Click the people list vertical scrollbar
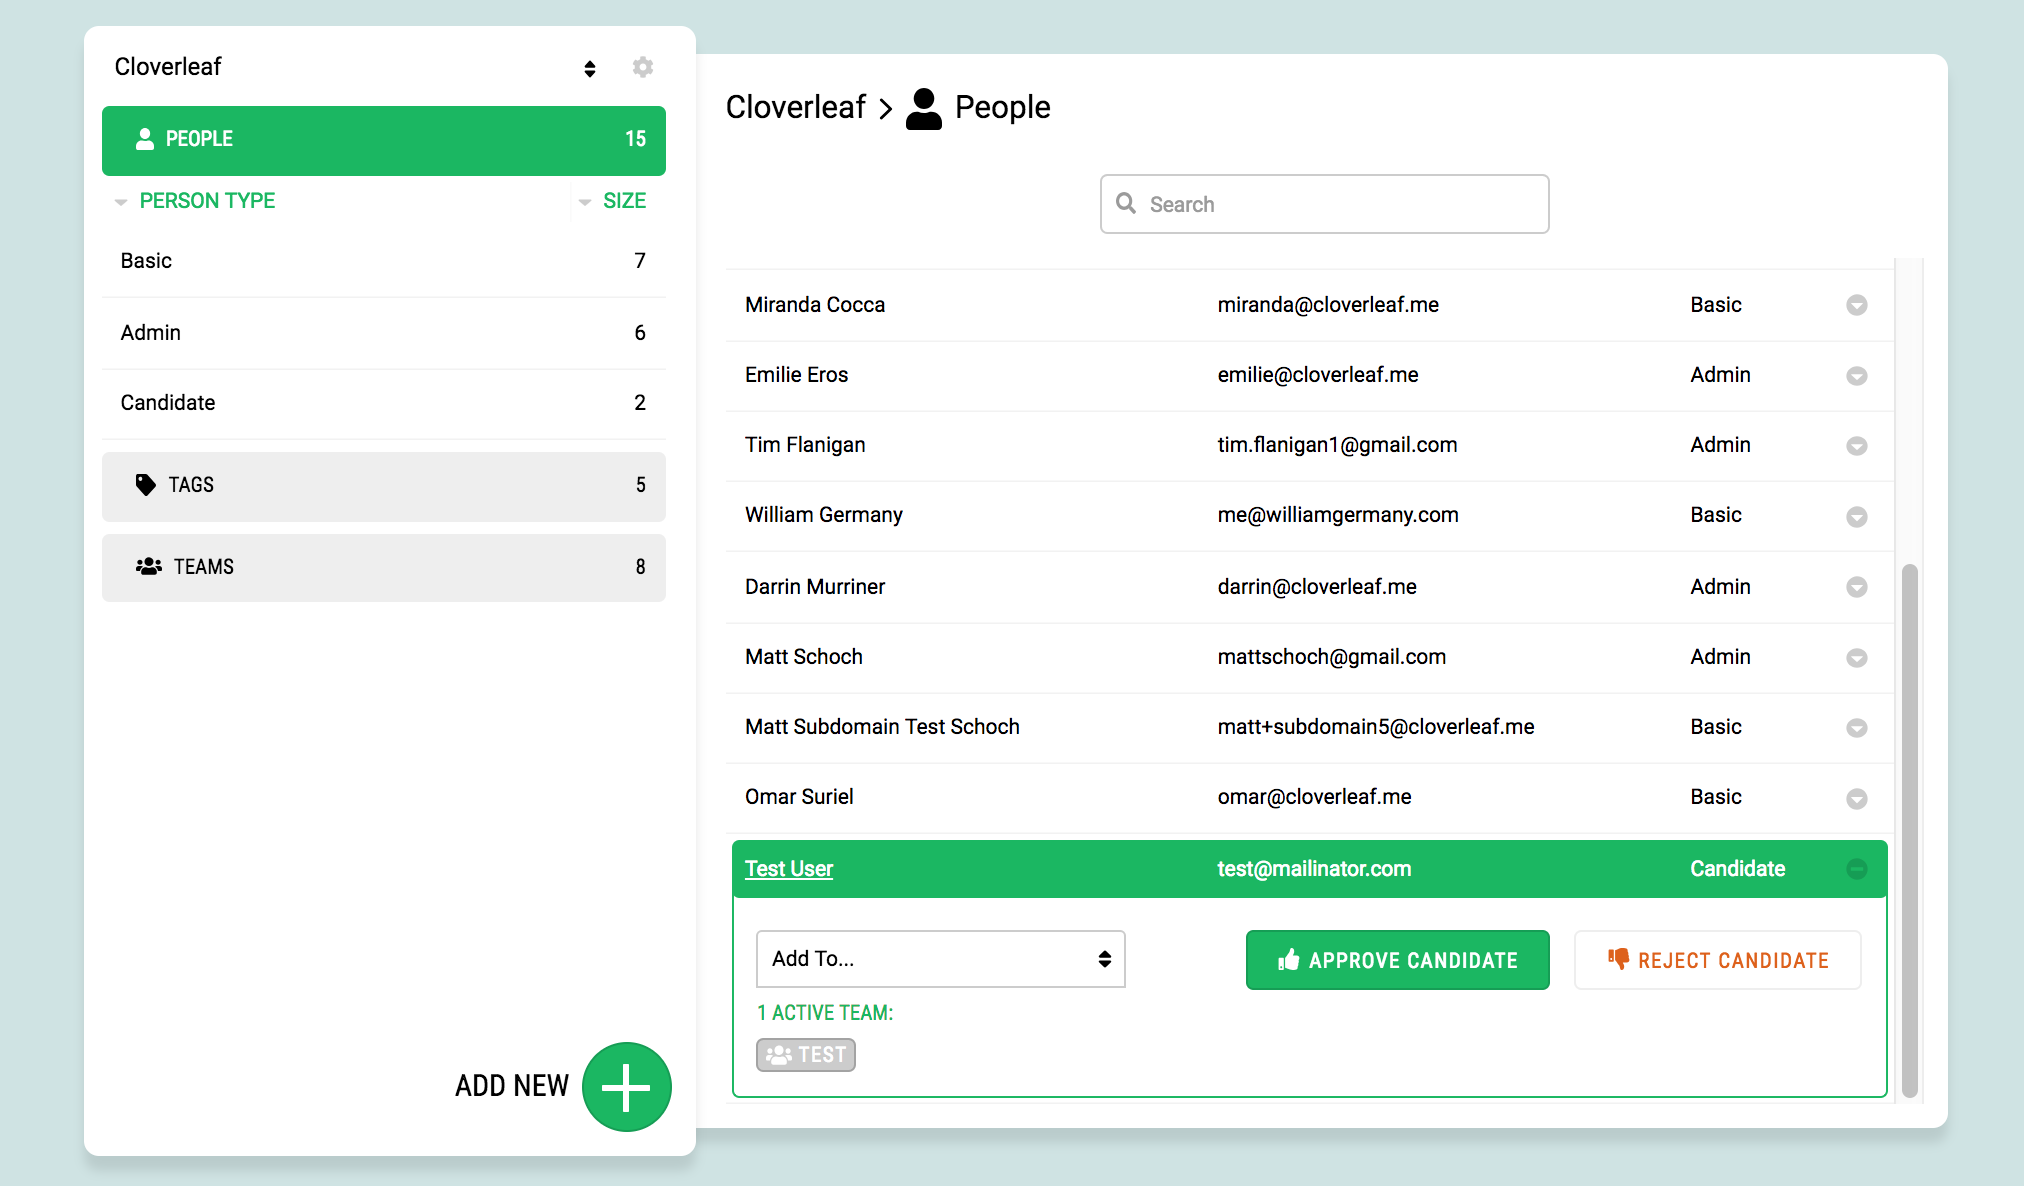Image resolution: width=2024 pixels, height=1186 pixels. 1909,830
